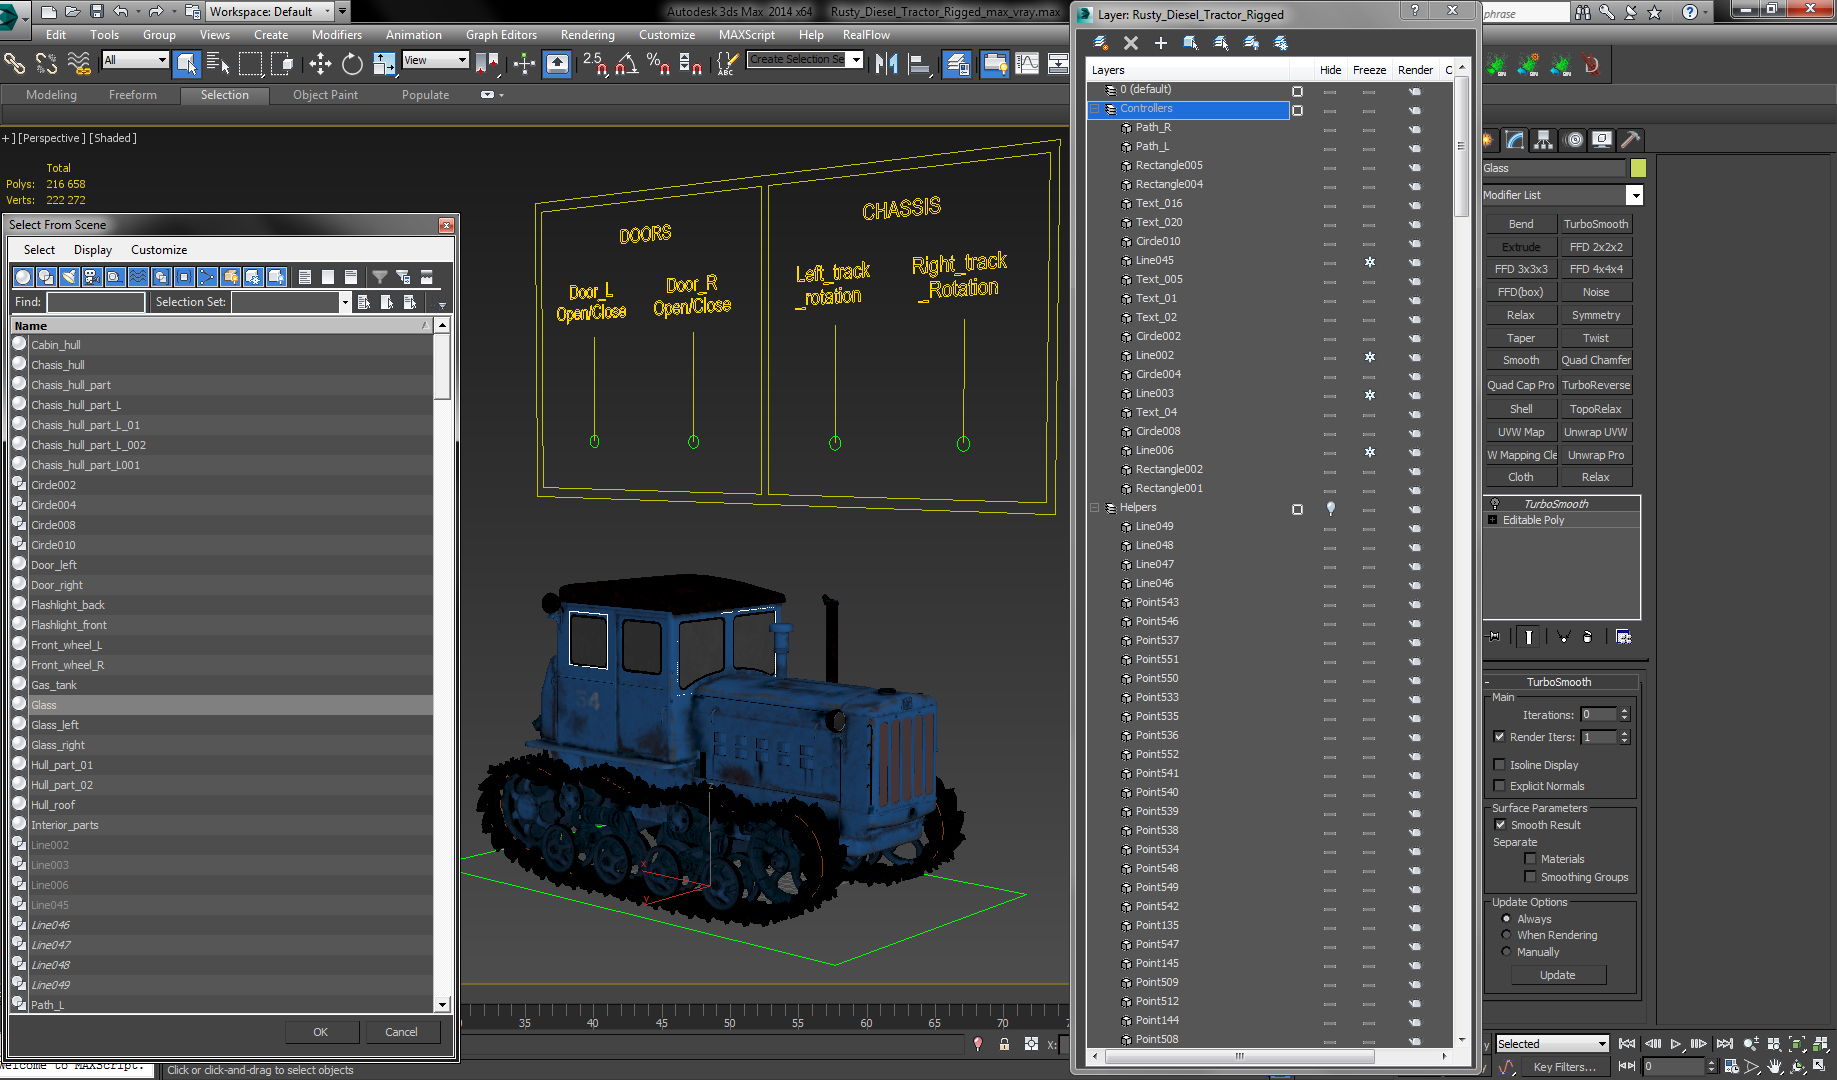This screenshot has width=1837, height=1080.
Task: Click the Symmetry modifier button
Action: (x=1595, y=315)
